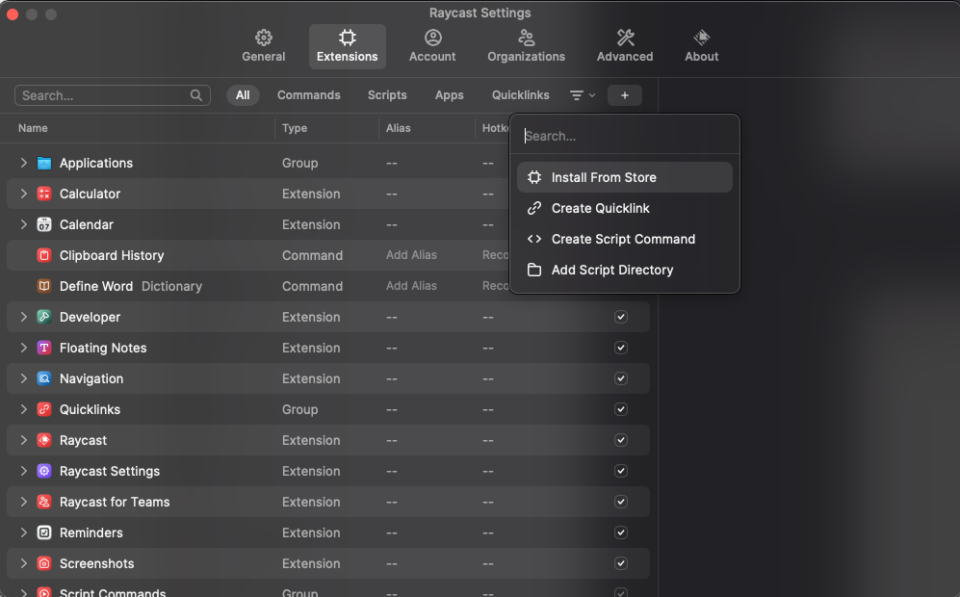The width and height of the screenshot is (960, 597).
Task: Filter list by Commands
Action: tap(308, 95)
